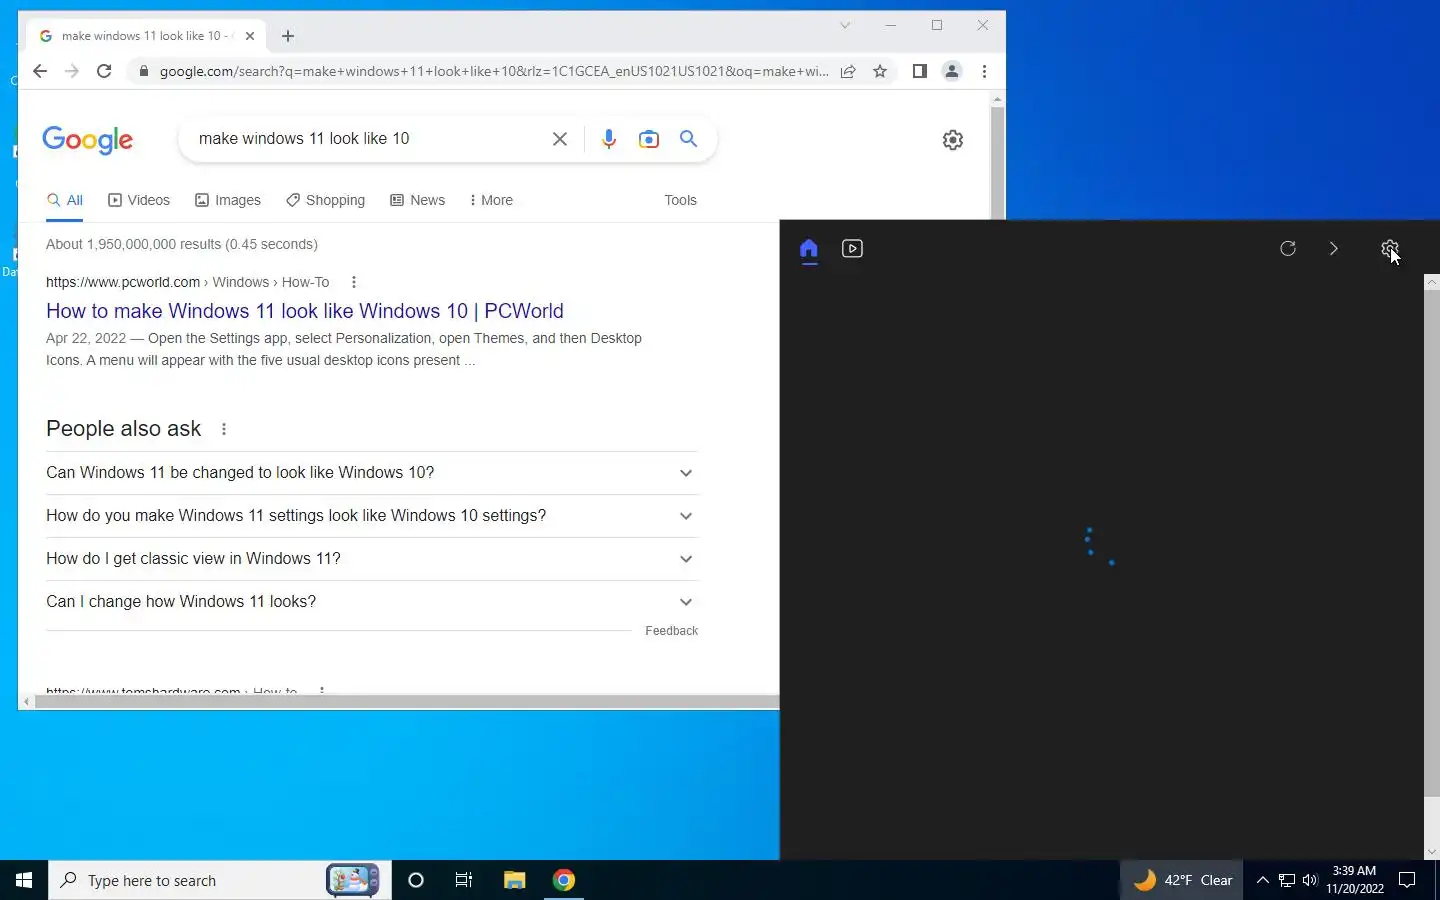Viewport: 1440px width, 900px height.
Task: Click Chrome horizontal scrollbar
Action: pos(406,702)
